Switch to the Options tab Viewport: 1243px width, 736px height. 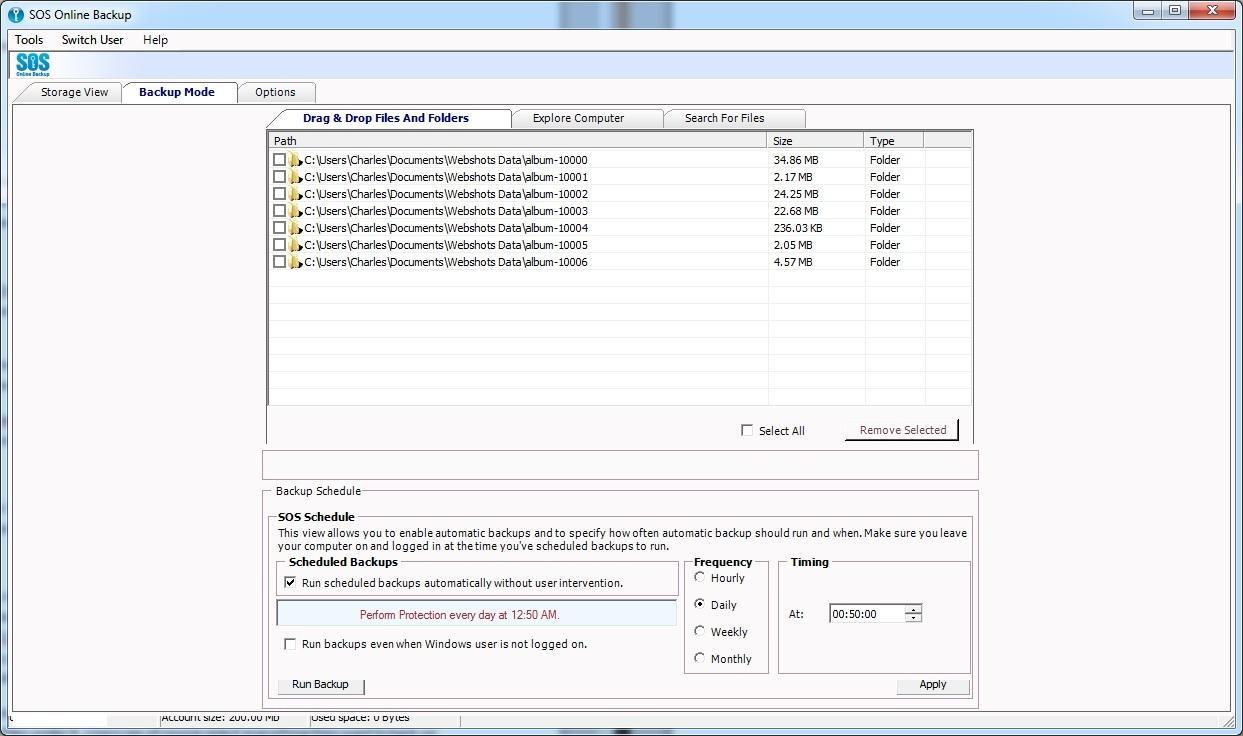(x=276, y=91)
